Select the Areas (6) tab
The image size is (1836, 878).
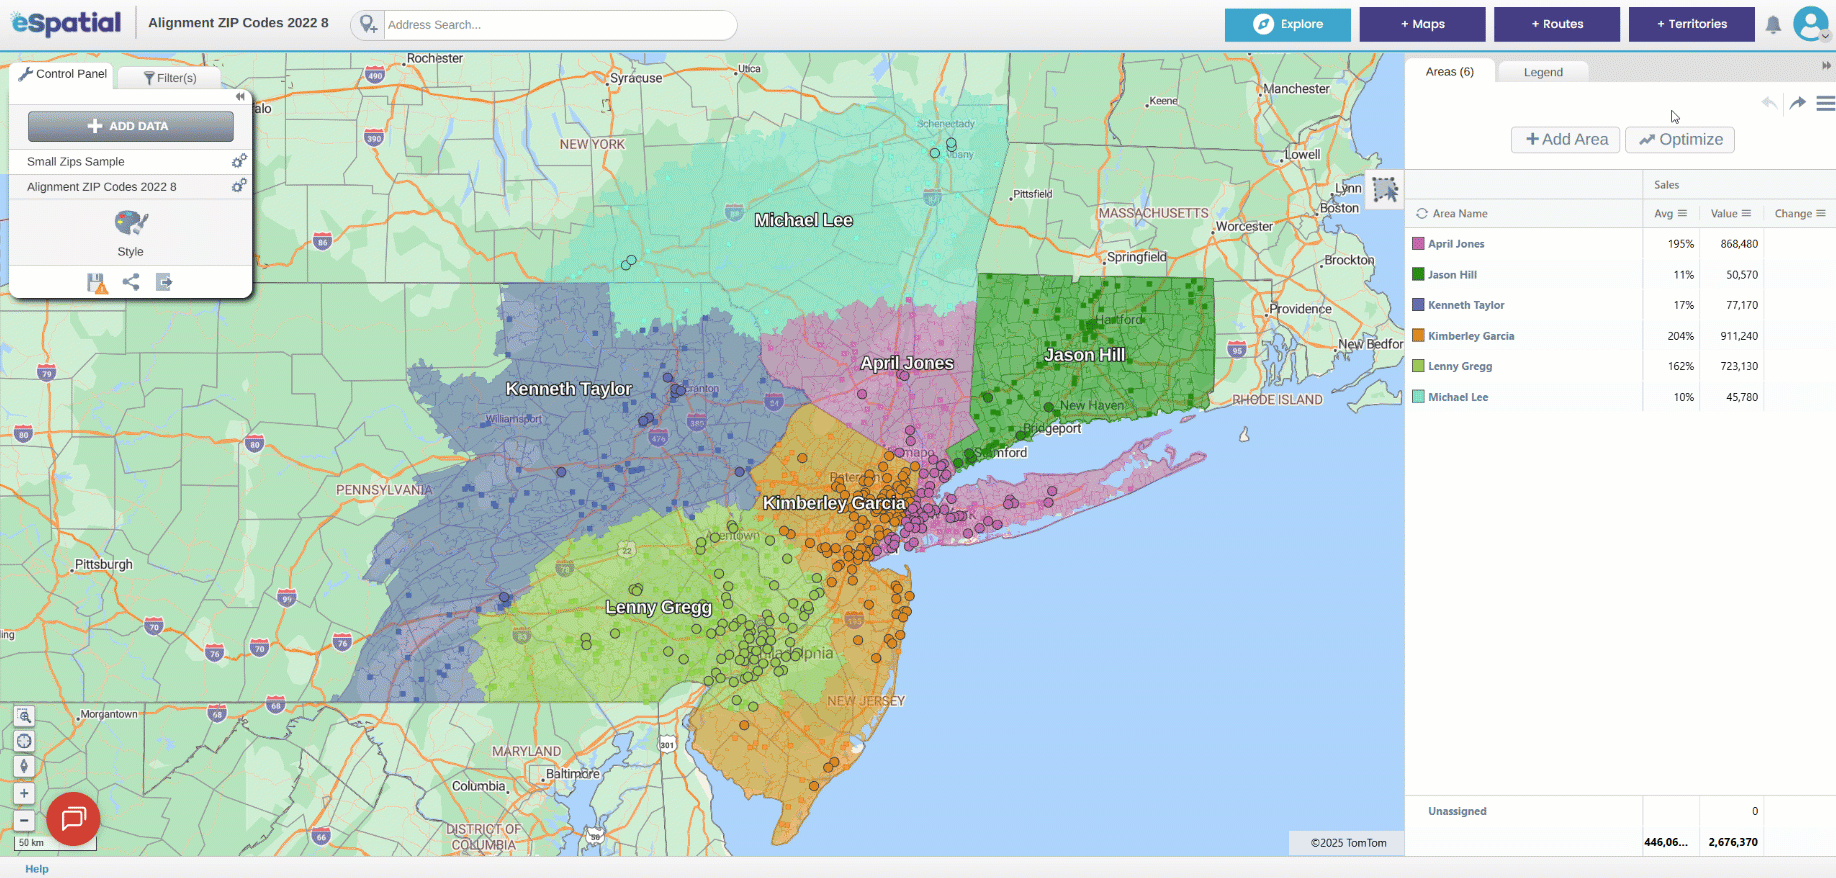[x=1450, y=72]
